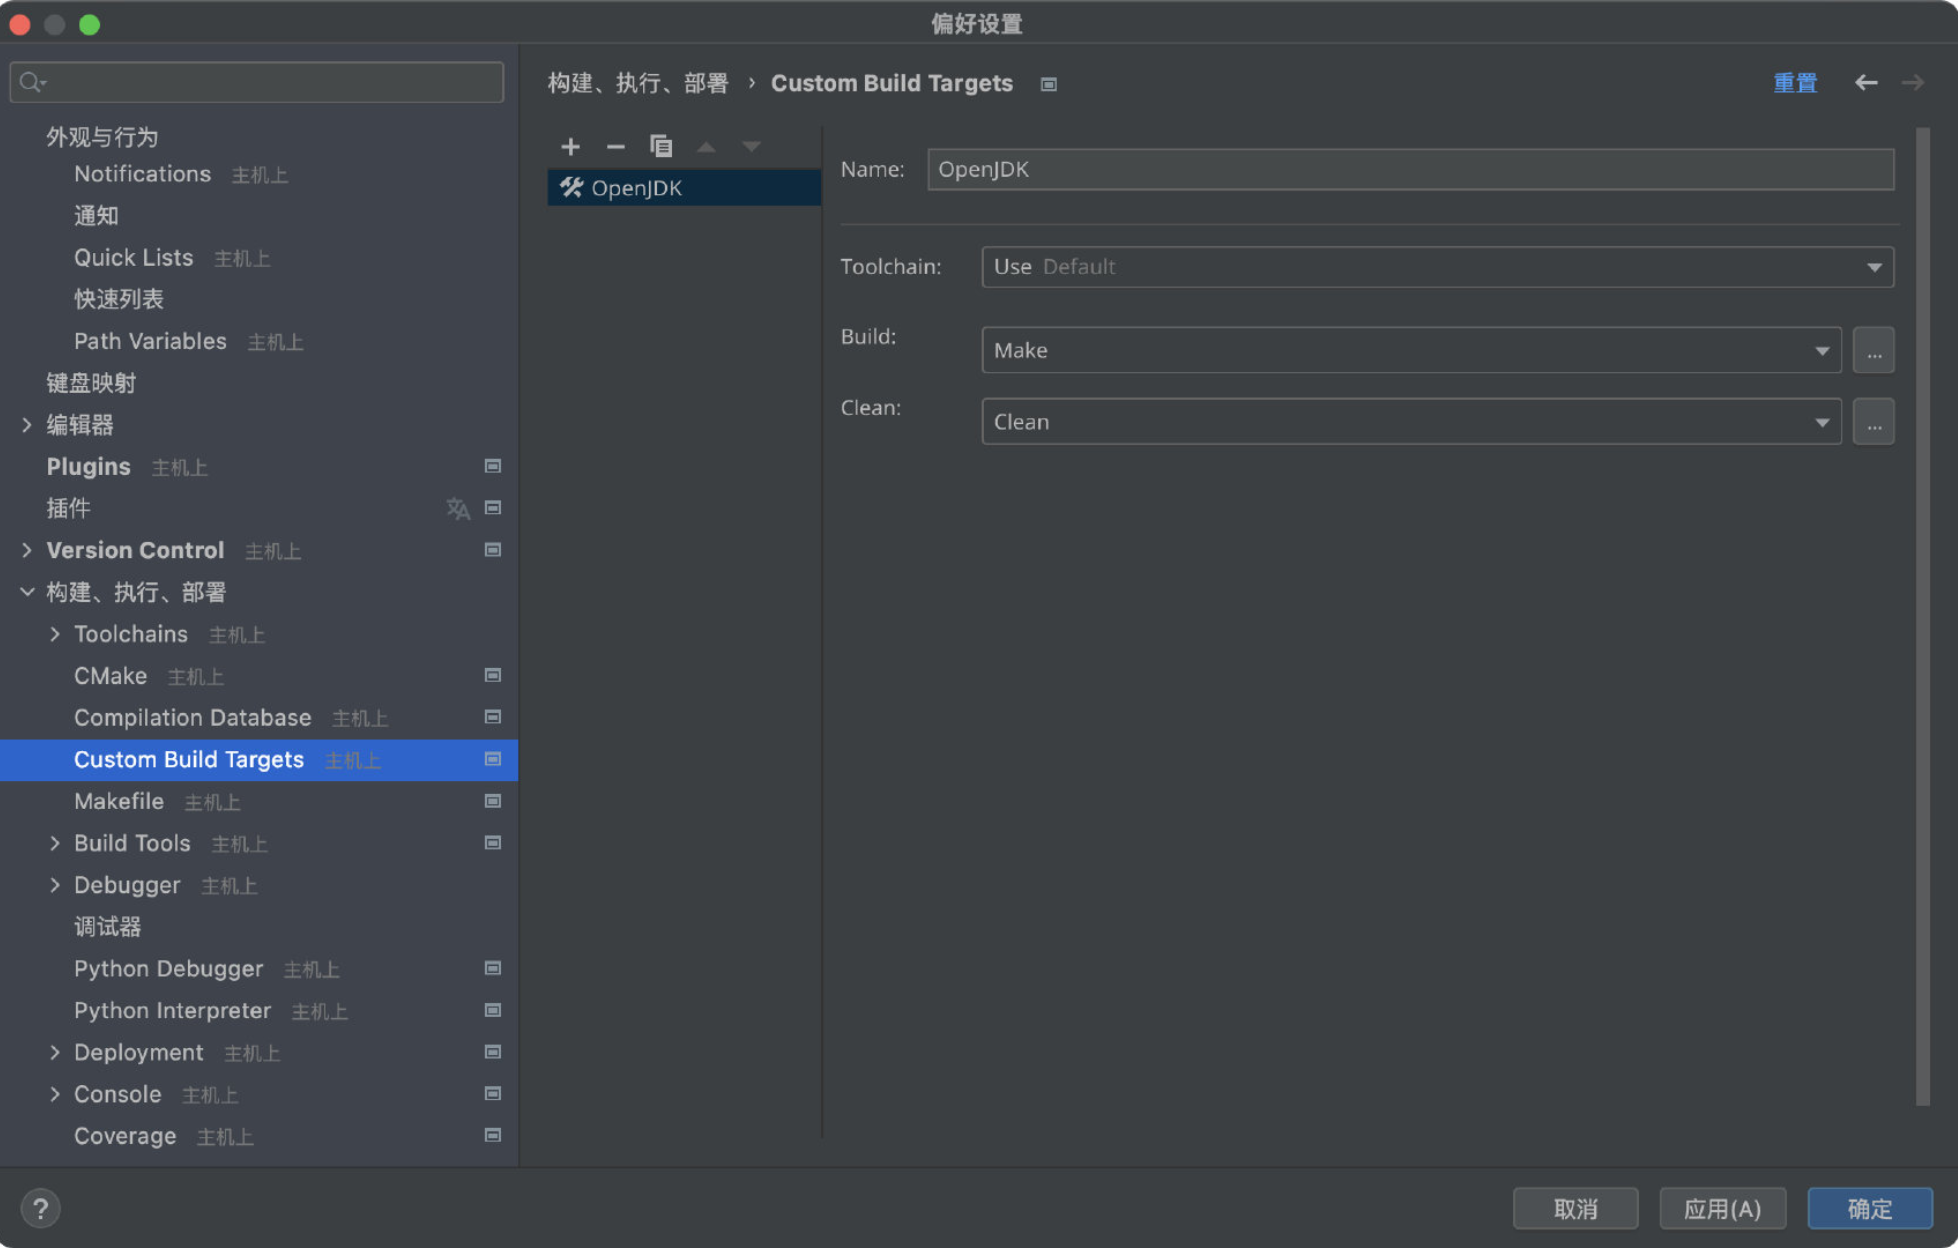Expand the Toolchains node

click(x=55, y=634)
